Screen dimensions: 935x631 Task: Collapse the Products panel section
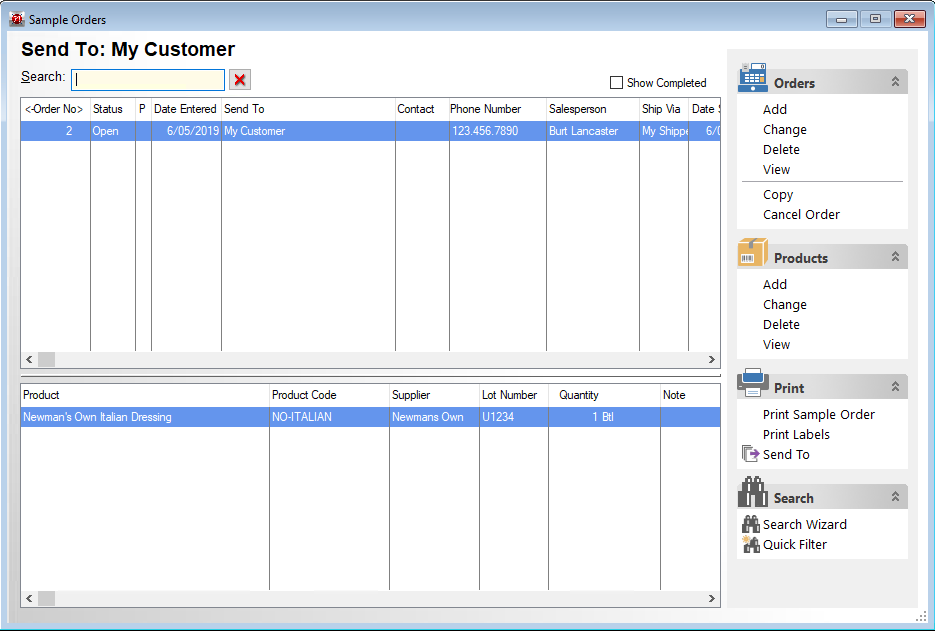click(895, 256)
